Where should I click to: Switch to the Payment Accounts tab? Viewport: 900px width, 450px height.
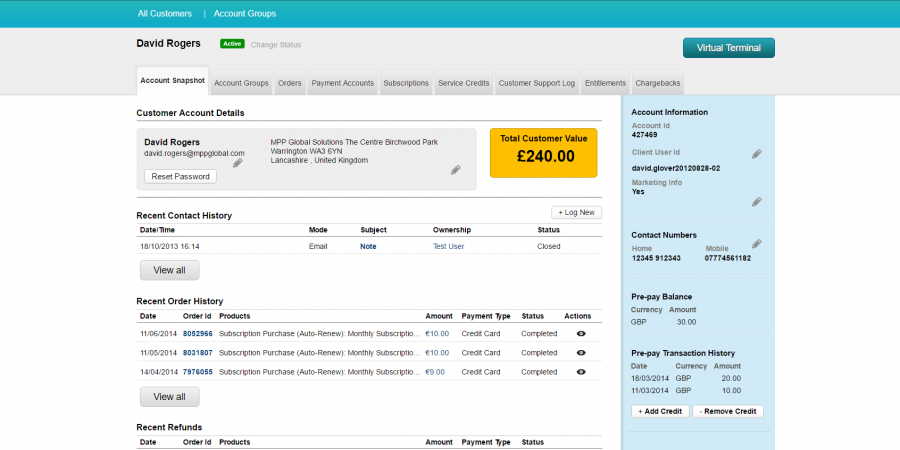click(x=343, y=83)
